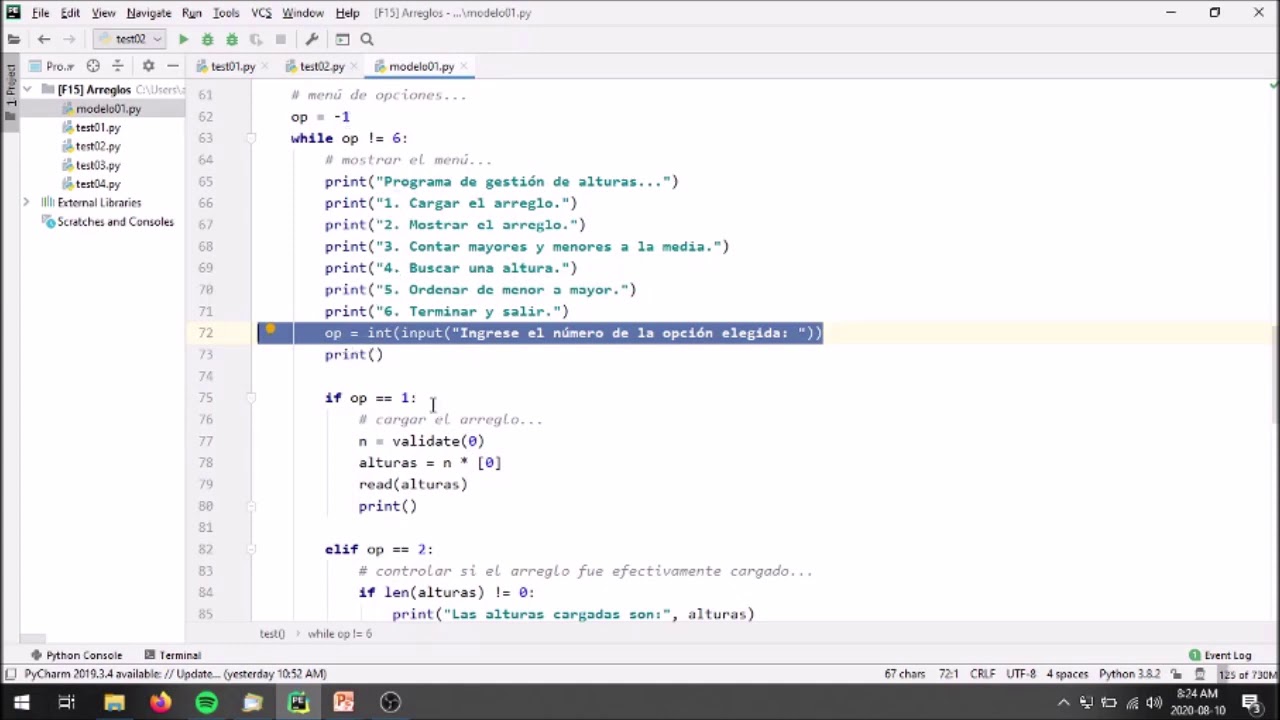The height and width of the screenshot is (720, 1280).
Task: Switch to the test01.py editor tab
Action: (x=232, y=66)
